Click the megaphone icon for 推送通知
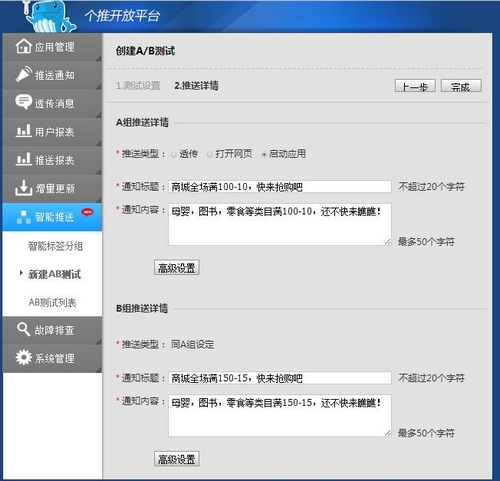This screenshot has width=500, height=481. [x=23, y=74]
